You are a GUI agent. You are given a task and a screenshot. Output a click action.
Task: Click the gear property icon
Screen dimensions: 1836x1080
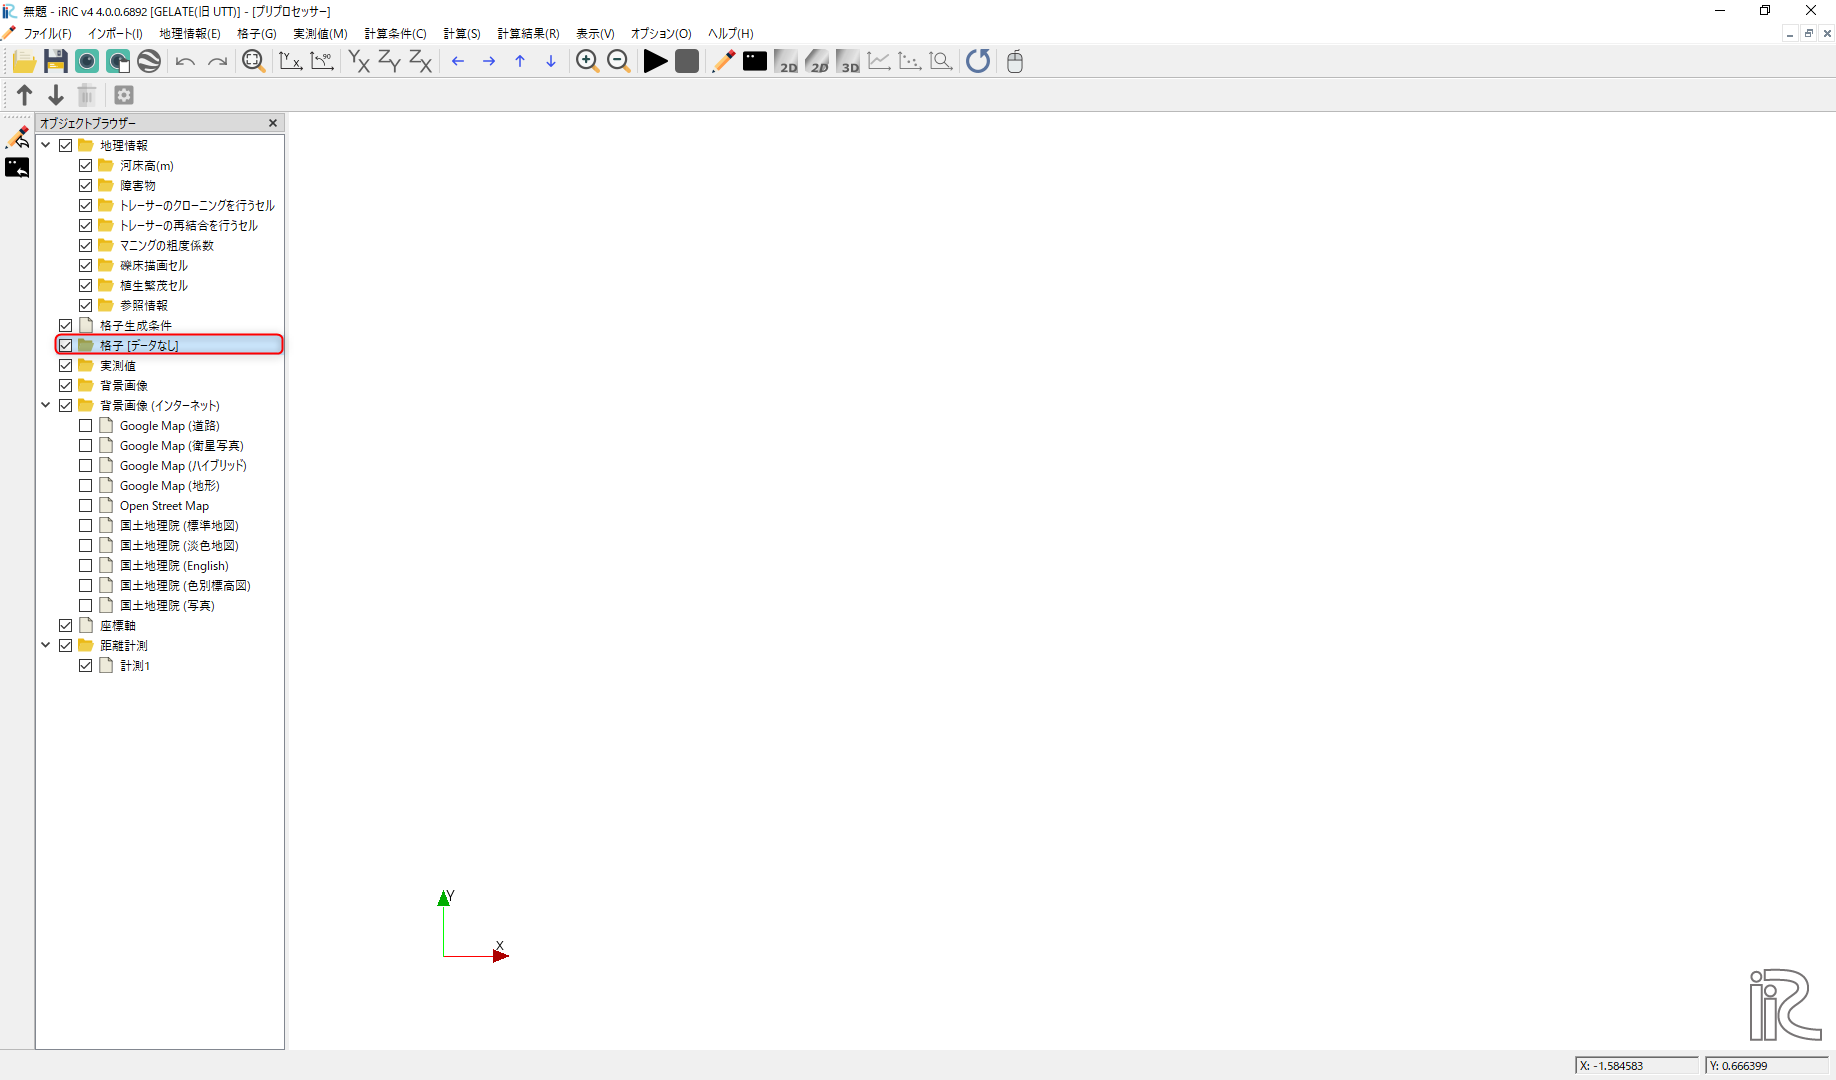coord(124,95)
